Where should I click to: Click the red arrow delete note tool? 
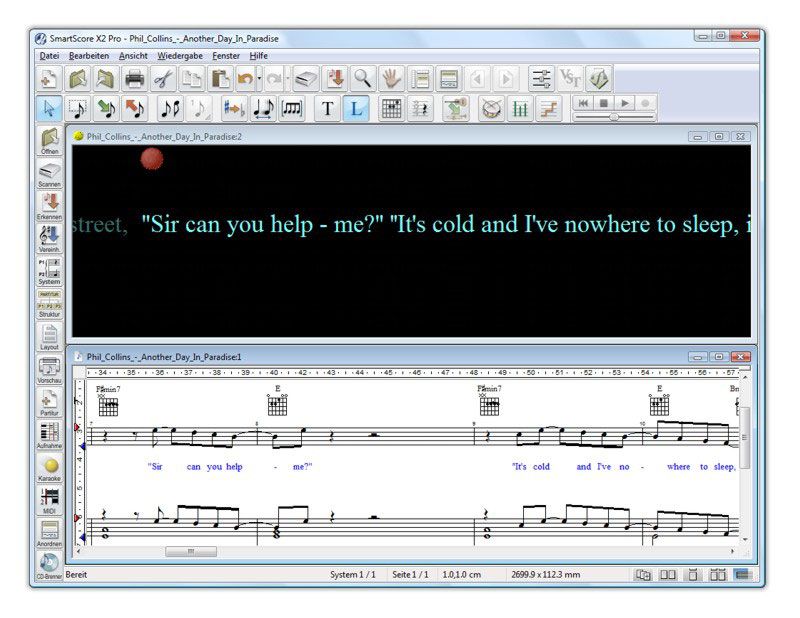coord(135,108)
